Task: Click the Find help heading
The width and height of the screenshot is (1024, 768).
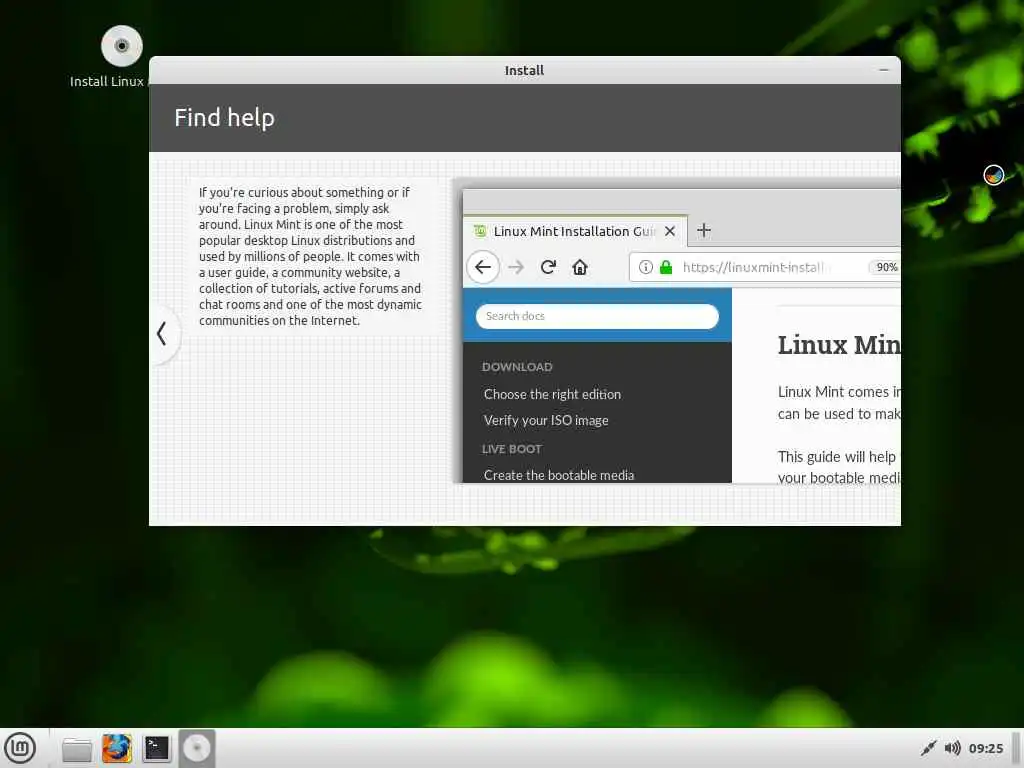Action: point(225,118)
